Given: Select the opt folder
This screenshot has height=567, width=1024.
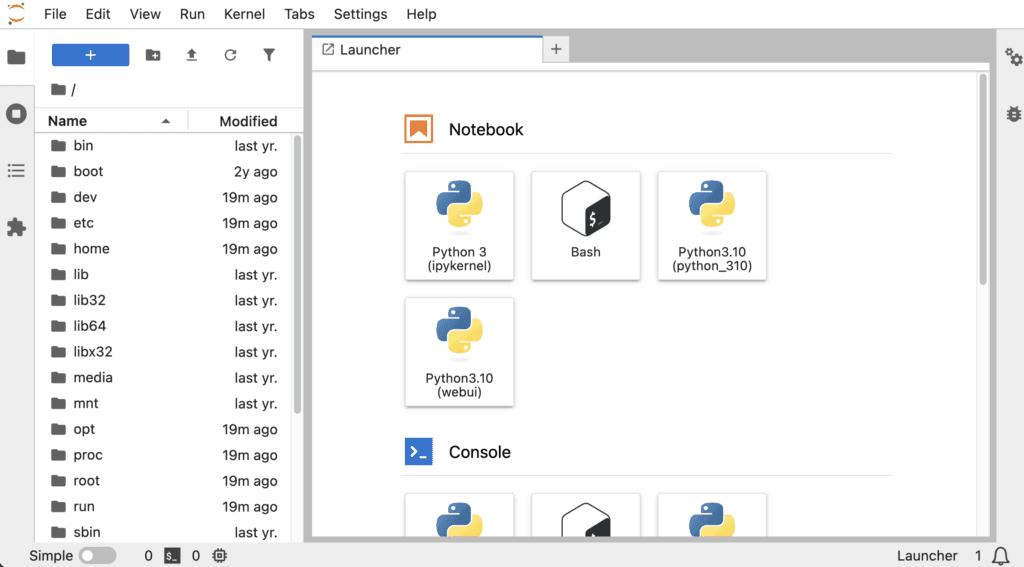Looking at the screenshot, I should [x=163, y=429].
